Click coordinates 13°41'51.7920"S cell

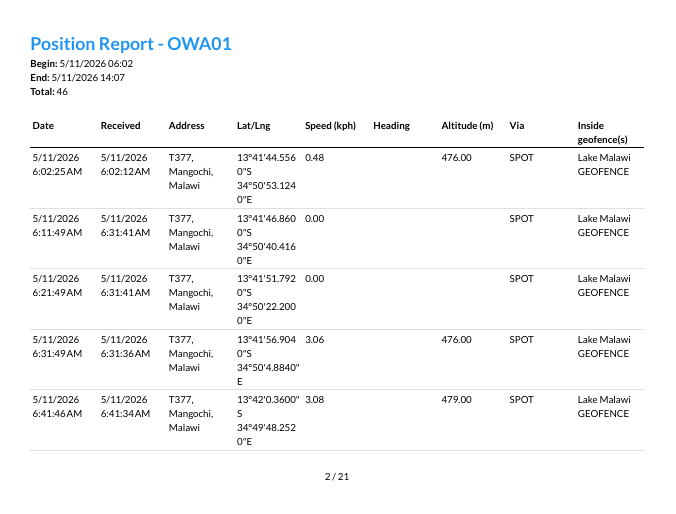(266, 299)
